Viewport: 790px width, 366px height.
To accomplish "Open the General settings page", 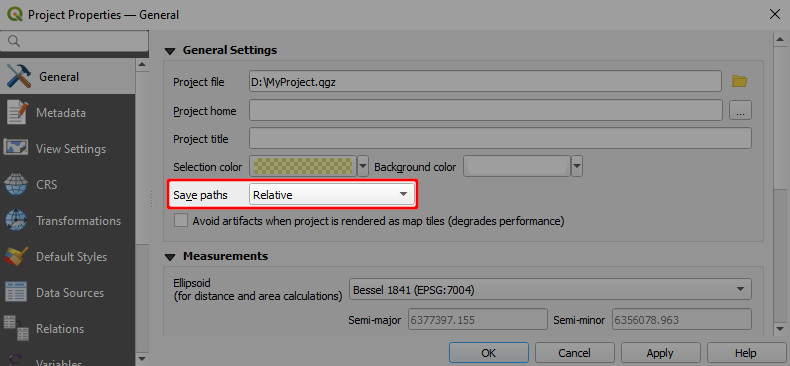I will click(x=68, y=77).
